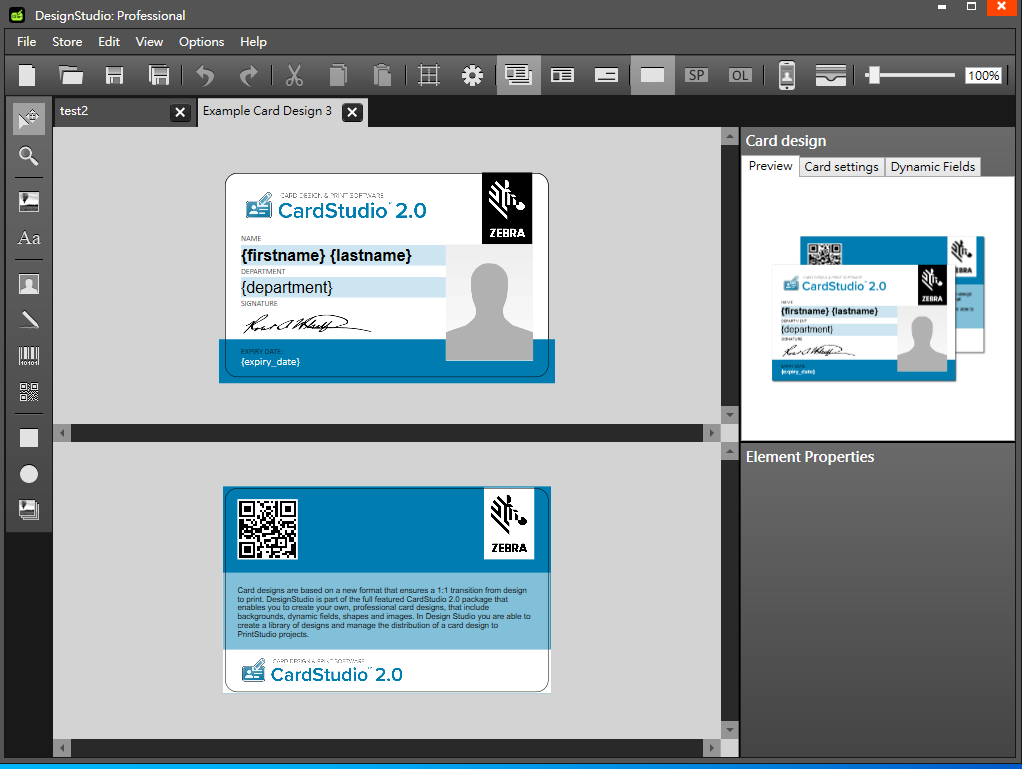Choose the barcode tool
This screenshot has height=769, width=1022.
tap(29, 356)
